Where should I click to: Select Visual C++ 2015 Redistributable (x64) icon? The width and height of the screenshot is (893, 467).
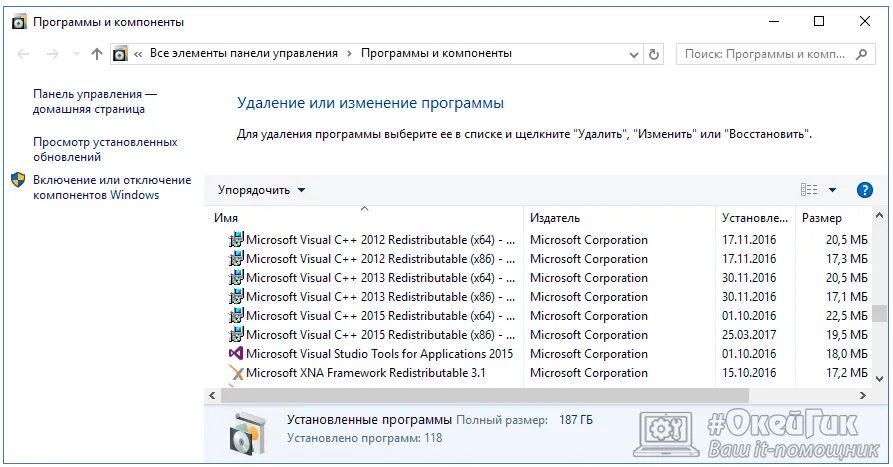236,316
